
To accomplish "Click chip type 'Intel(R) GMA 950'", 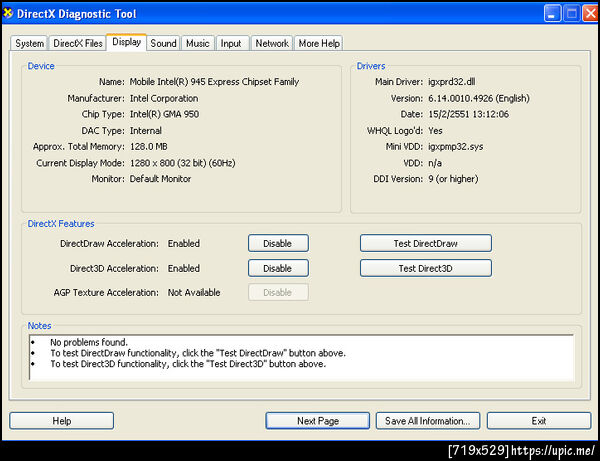I will pos(164,114).
